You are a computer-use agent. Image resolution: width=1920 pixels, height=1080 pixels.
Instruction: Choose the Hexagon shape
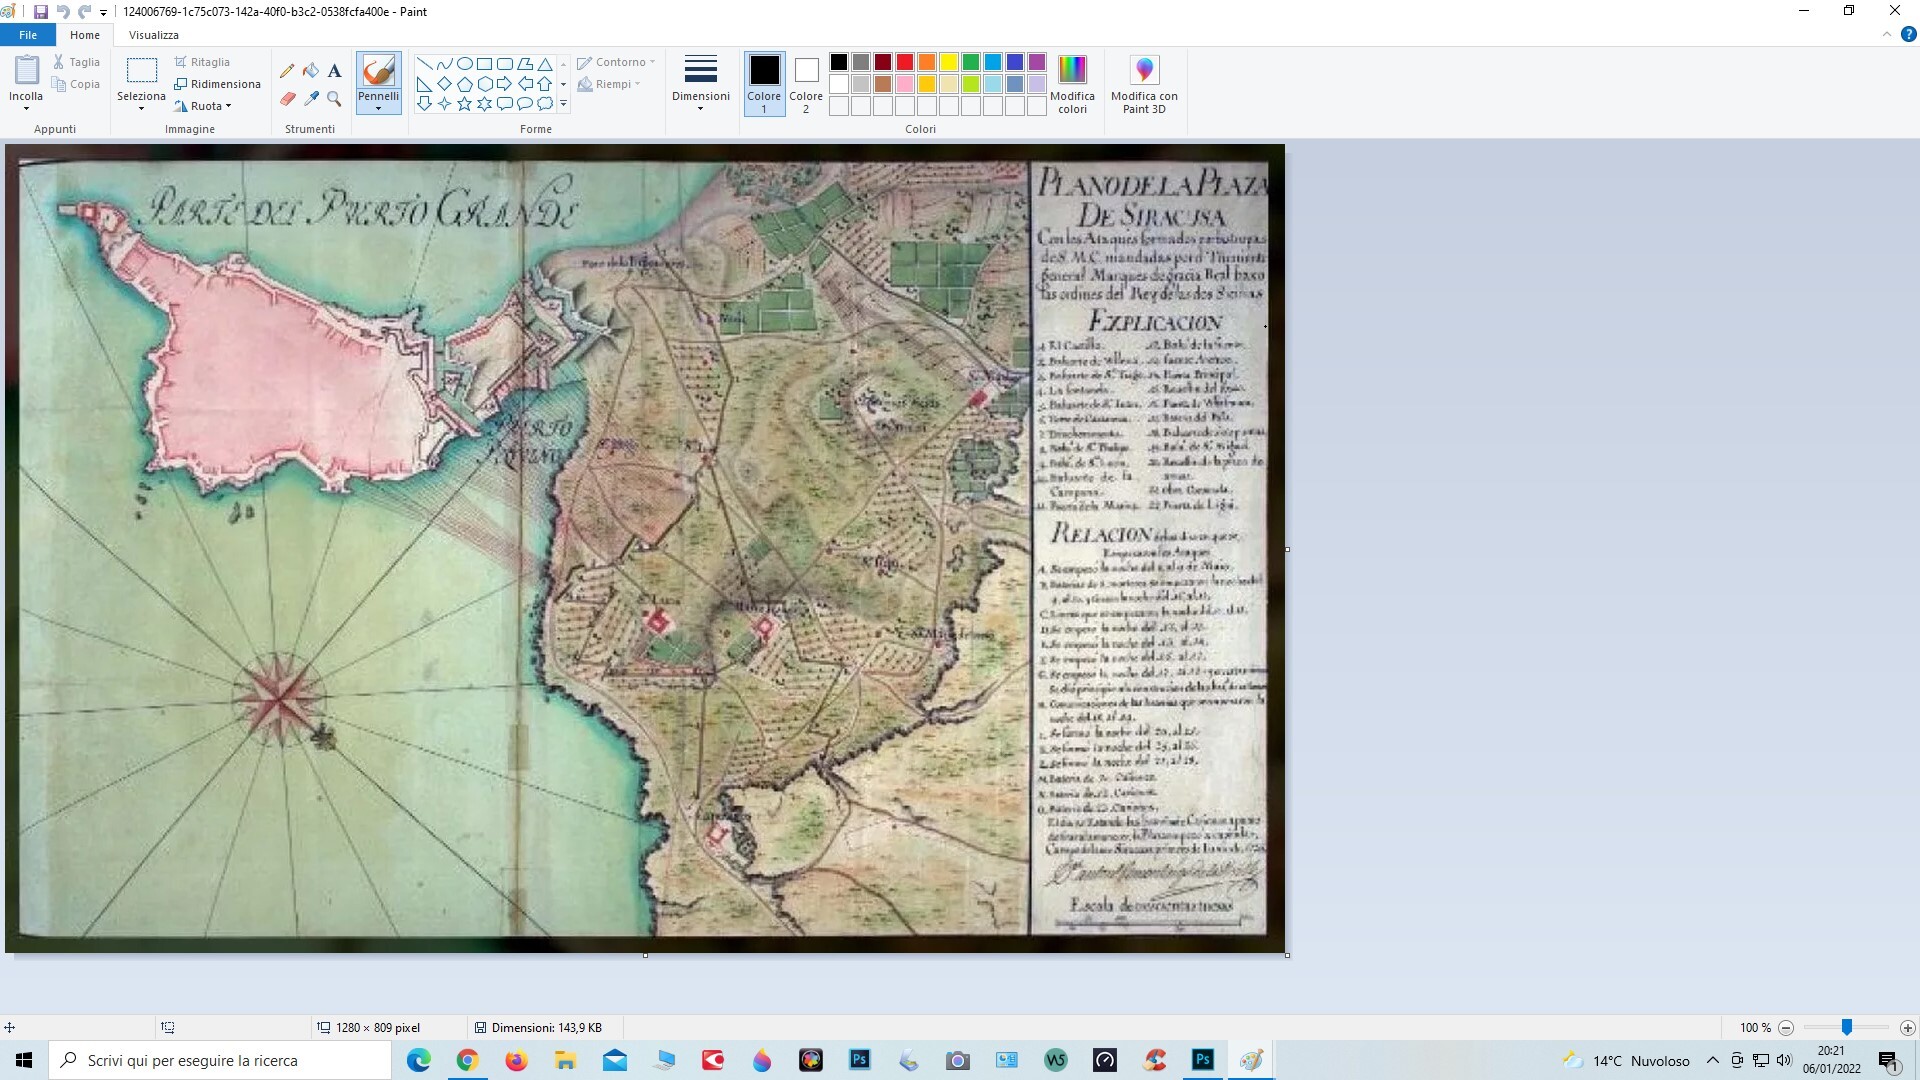(484, 84)
